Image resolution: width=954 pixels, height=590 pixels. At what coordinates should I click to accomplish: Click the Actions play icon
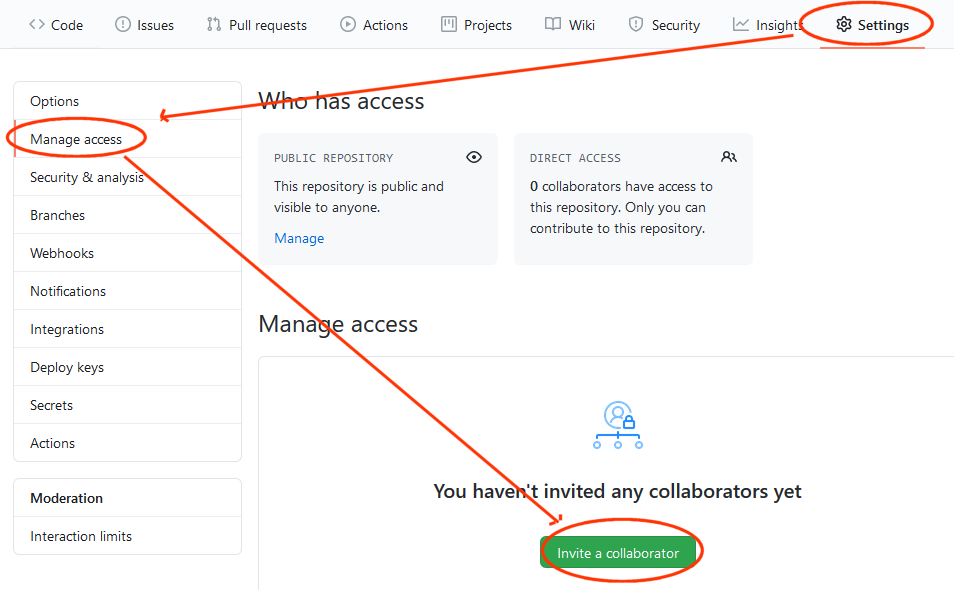(348, 25)
